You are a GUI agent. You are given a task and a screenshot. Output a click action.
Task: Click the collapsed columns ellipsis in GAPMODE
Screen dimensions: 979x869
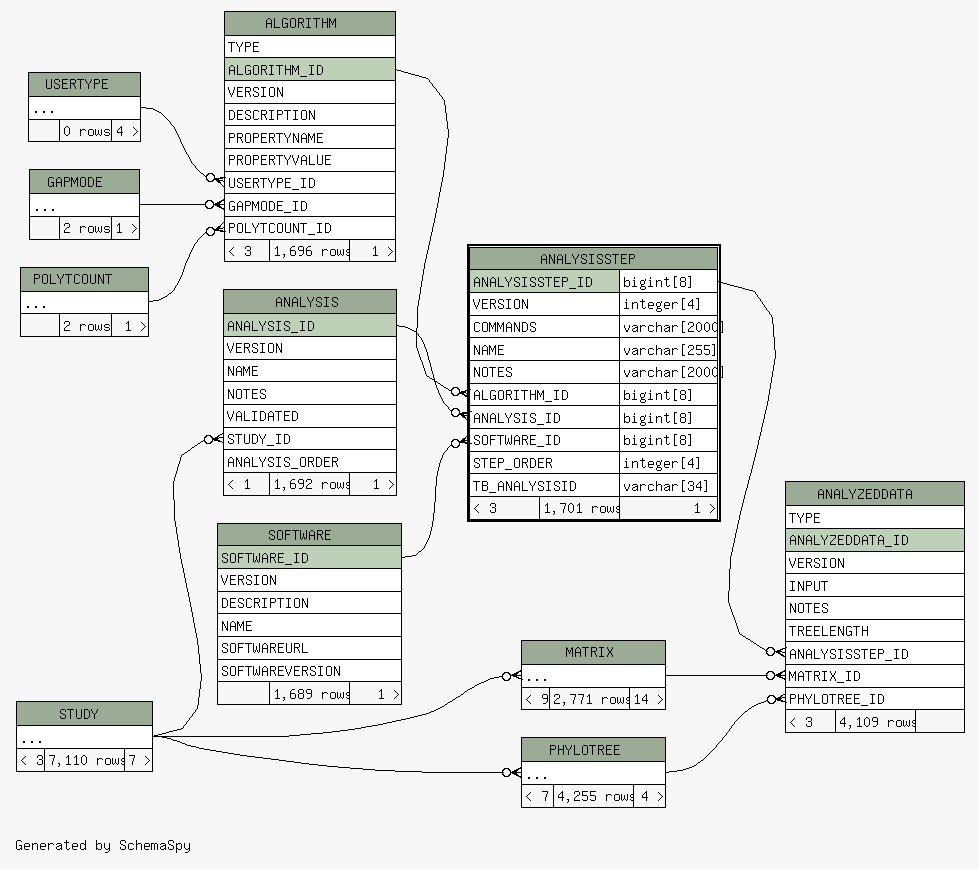coord(84,205)
